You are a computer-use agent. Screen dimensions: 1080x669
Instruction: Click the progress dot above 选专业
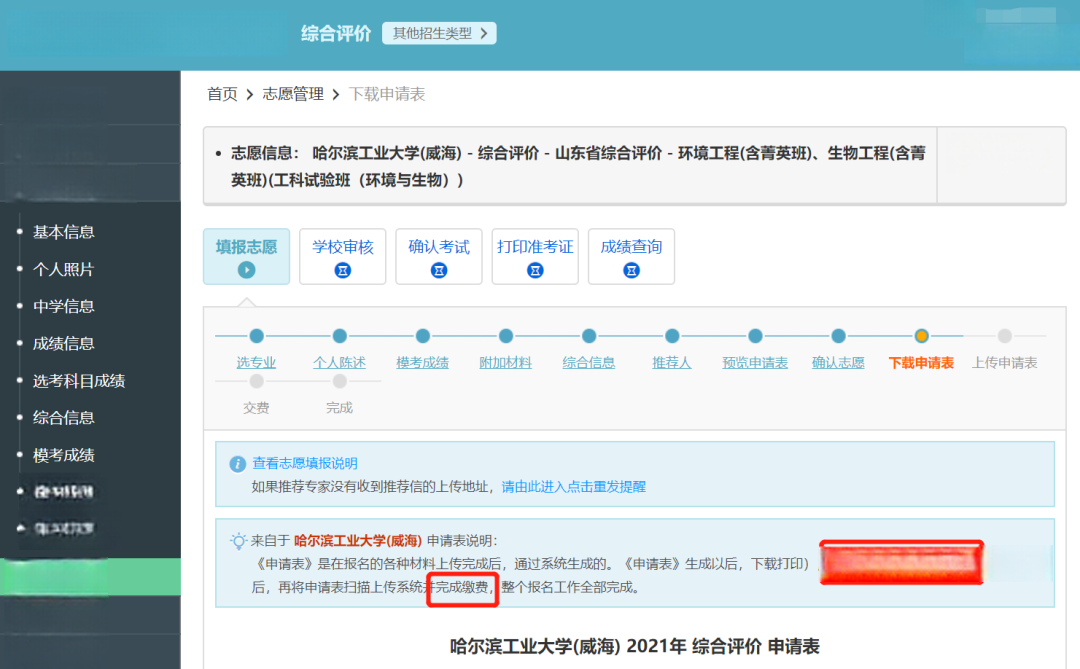pyautogui.click(x=256, y=336)
